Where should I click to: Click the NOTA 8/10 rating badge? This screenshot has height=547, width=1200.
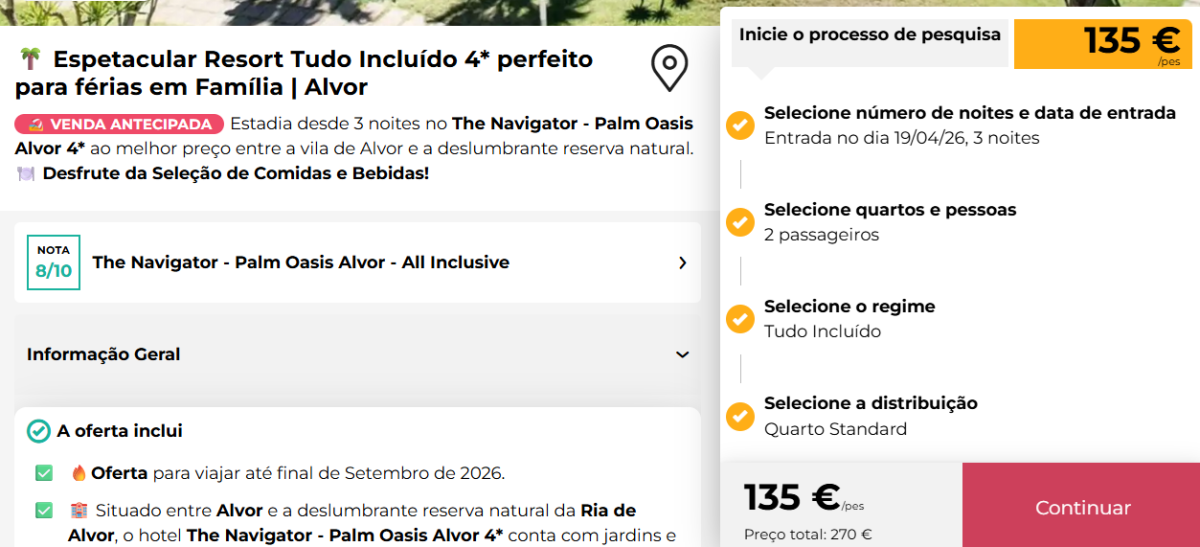pos(54,262)
